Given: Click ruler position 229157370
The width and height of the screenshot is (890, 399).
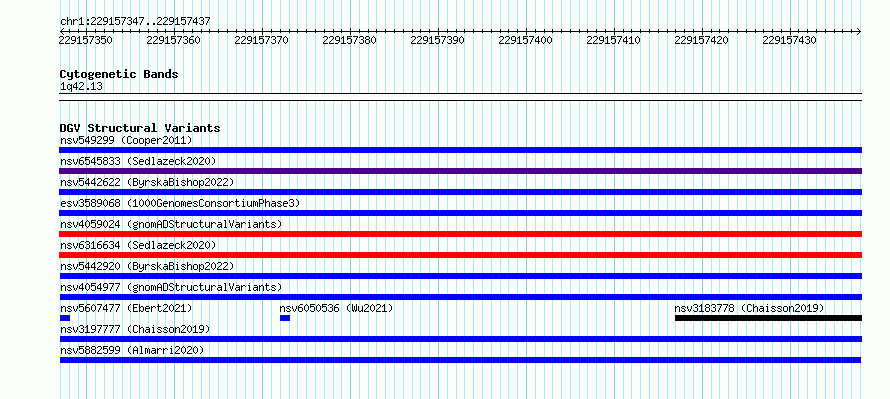Looking at the screenshot, I should coord(262,40).
